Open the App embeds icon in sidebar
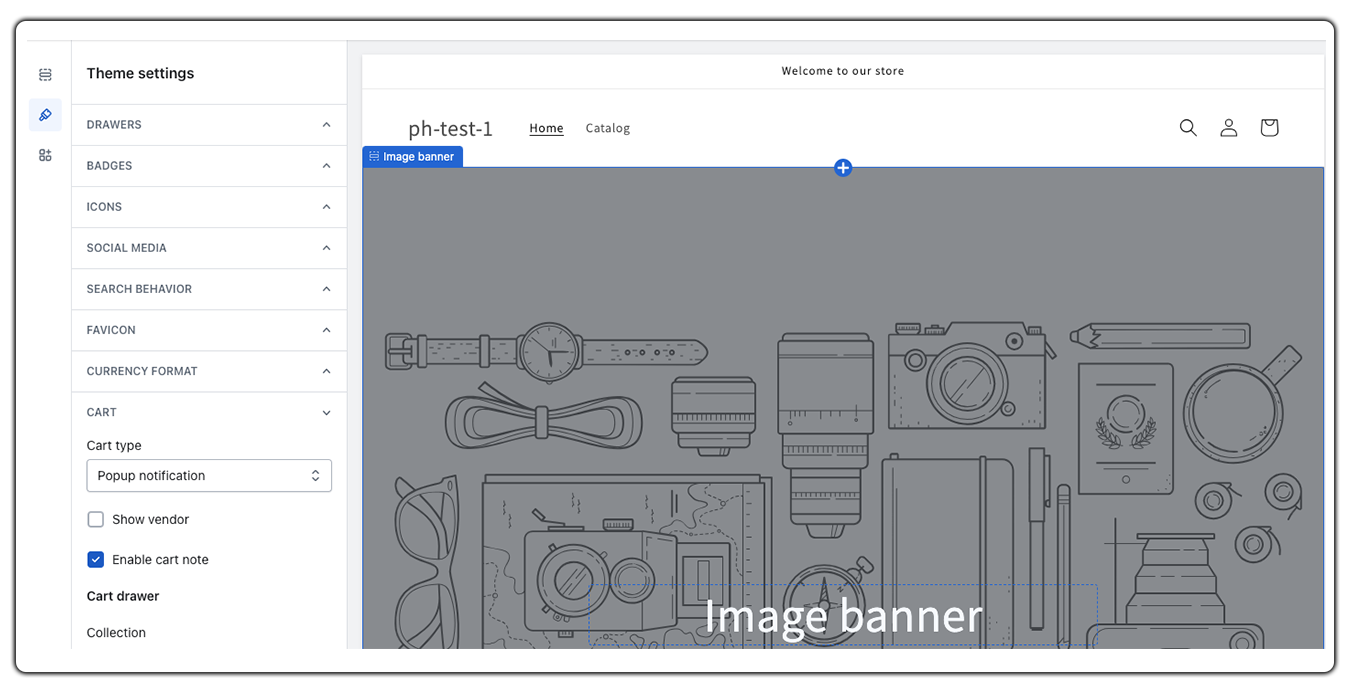Screen dimensions: 1357x682 (x=45, y=155)
